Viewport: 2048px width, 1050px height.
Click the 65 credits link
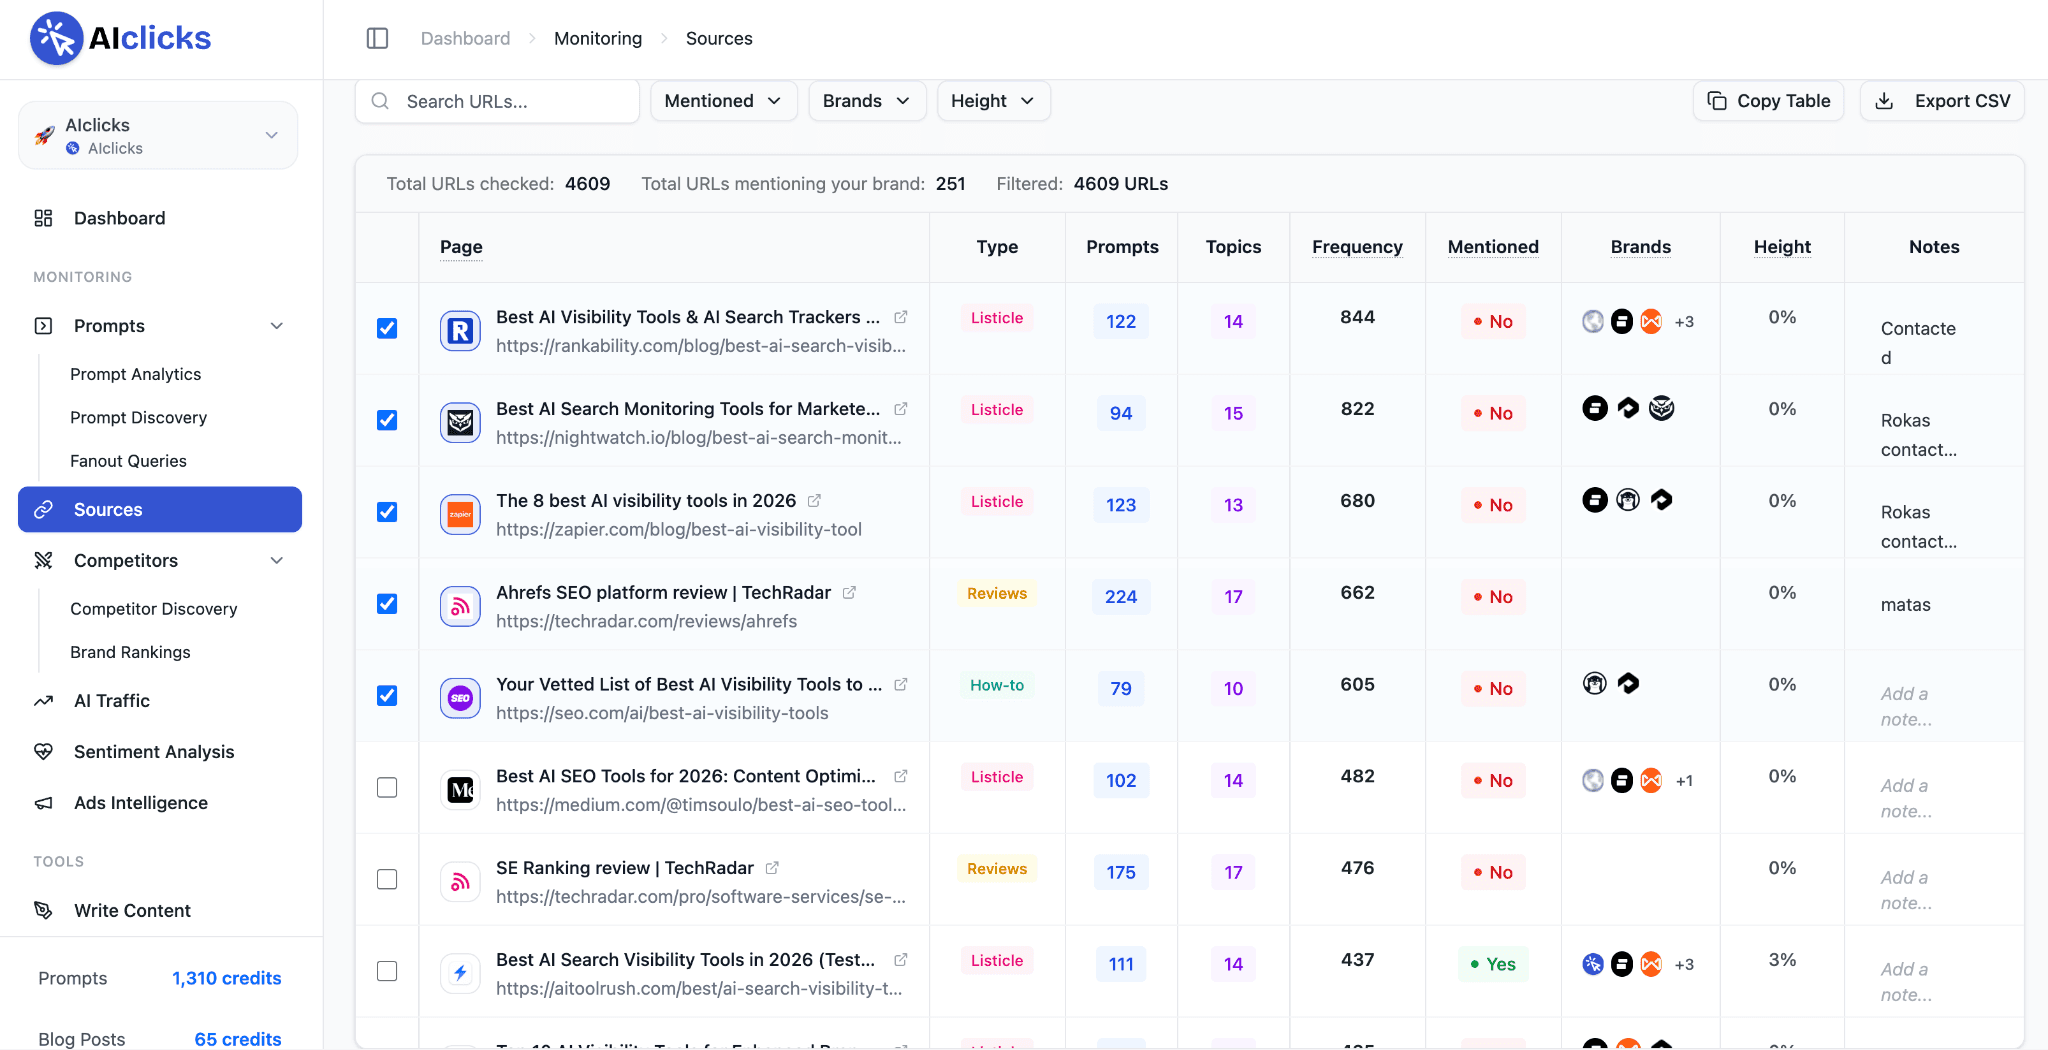pyautogui.click(x=238, y=1039)
